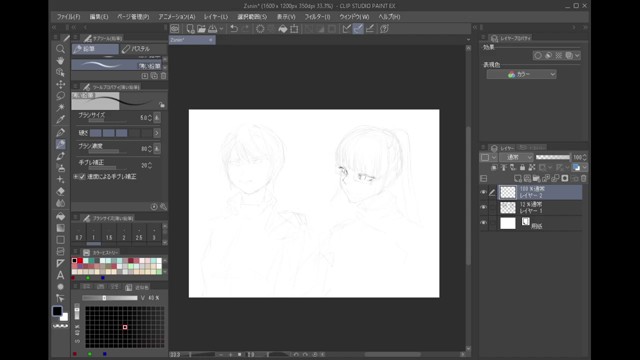Select the Zoom magnifier tool
Image resolution: width=640 pixels, height=360 pixels.
pos(60,49)
